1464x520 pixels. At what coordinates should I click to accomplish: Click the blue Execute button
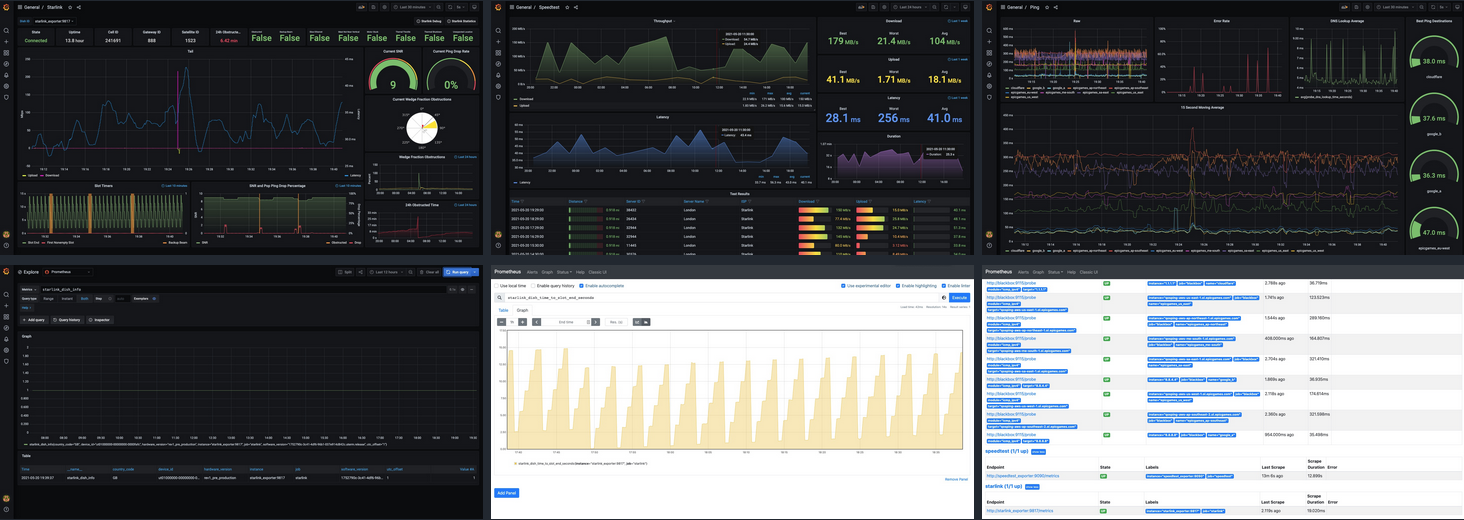point(959,298)
